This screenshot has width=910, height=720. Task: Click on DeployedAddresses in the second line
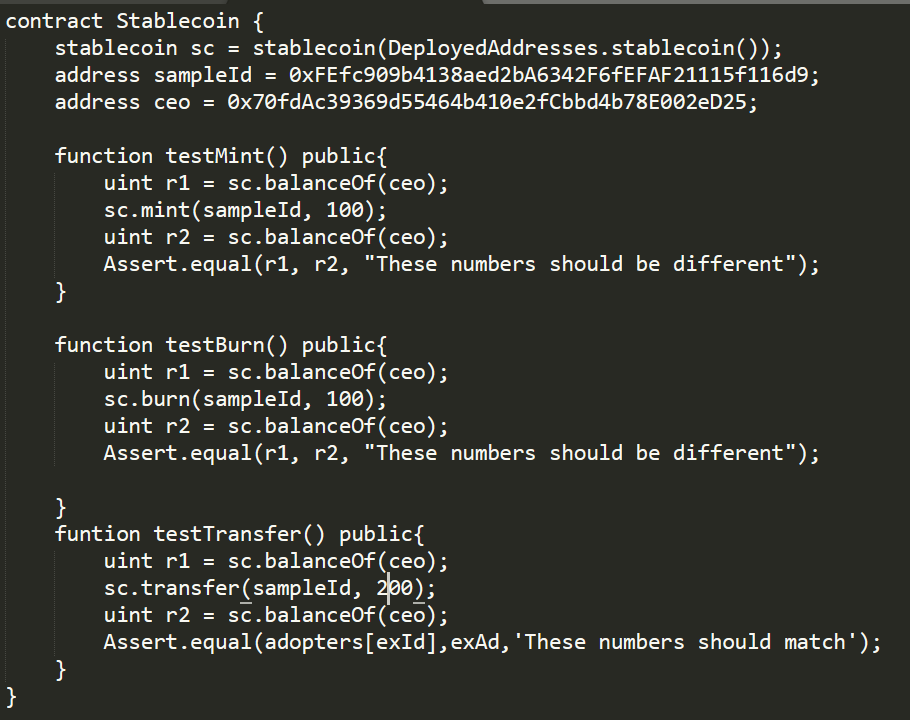pos(493,48)
